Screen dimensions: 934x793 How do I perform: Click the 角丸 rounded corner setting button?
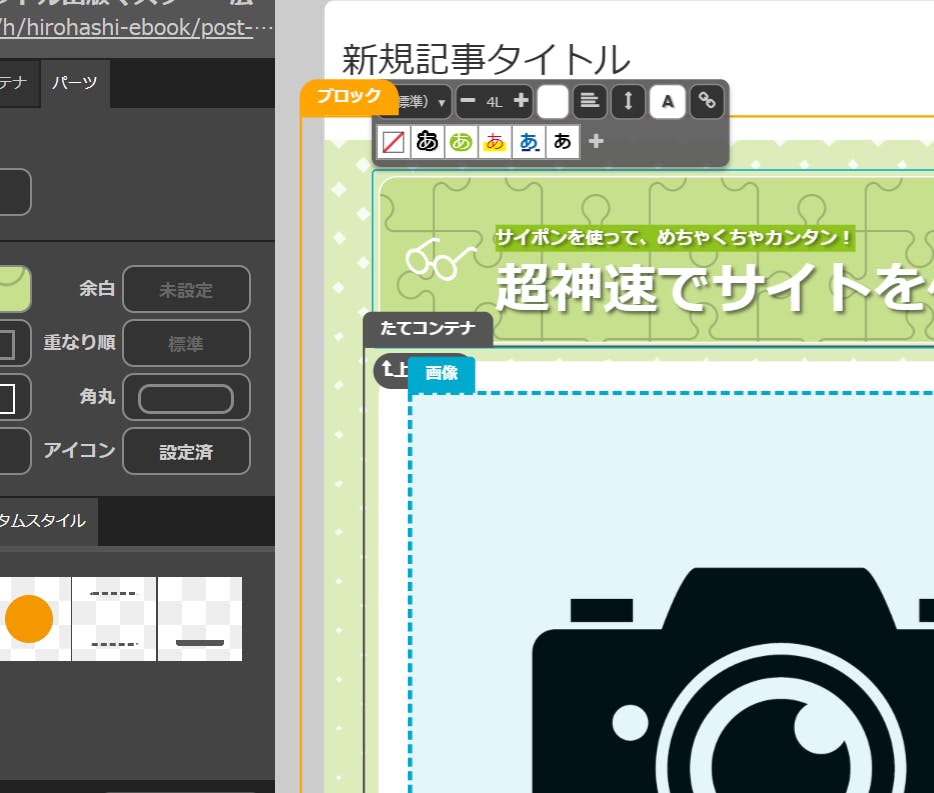click(186, 398)
